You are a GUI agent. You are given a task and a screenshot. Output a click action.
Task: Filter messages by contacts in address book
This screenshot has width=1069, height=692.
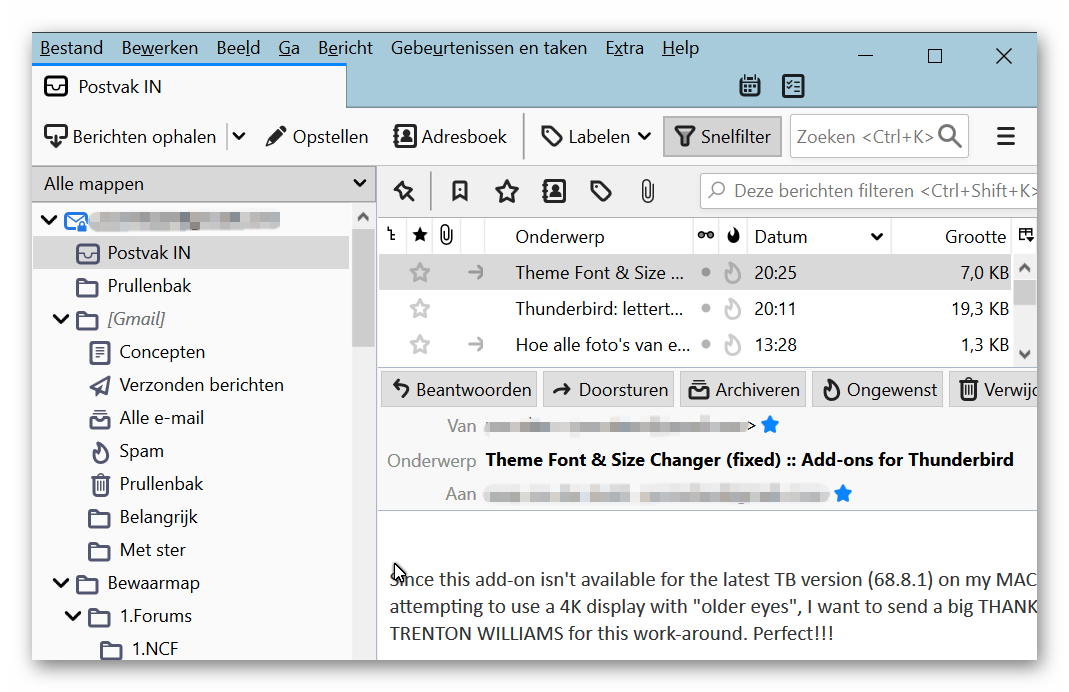[554, 192]
